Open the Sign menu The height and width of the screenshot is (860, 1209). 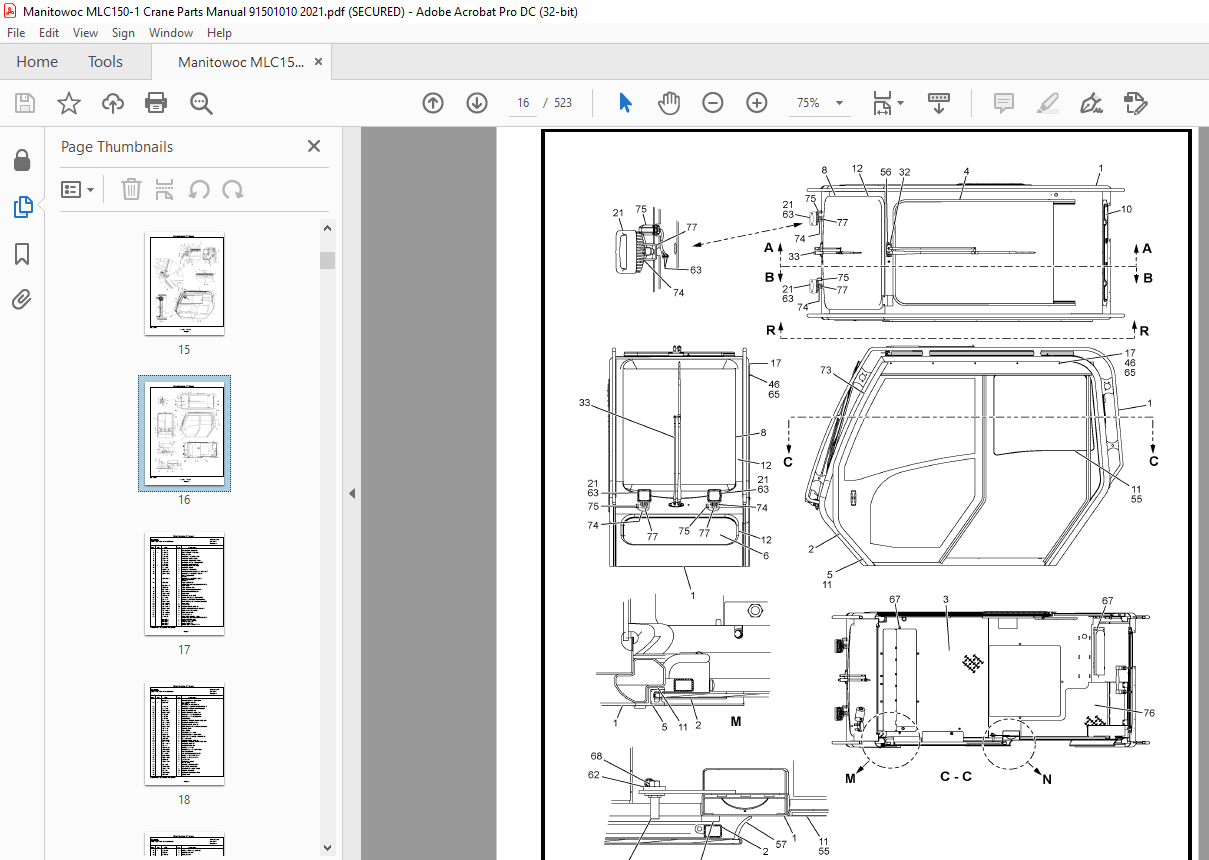pos(123,33)
